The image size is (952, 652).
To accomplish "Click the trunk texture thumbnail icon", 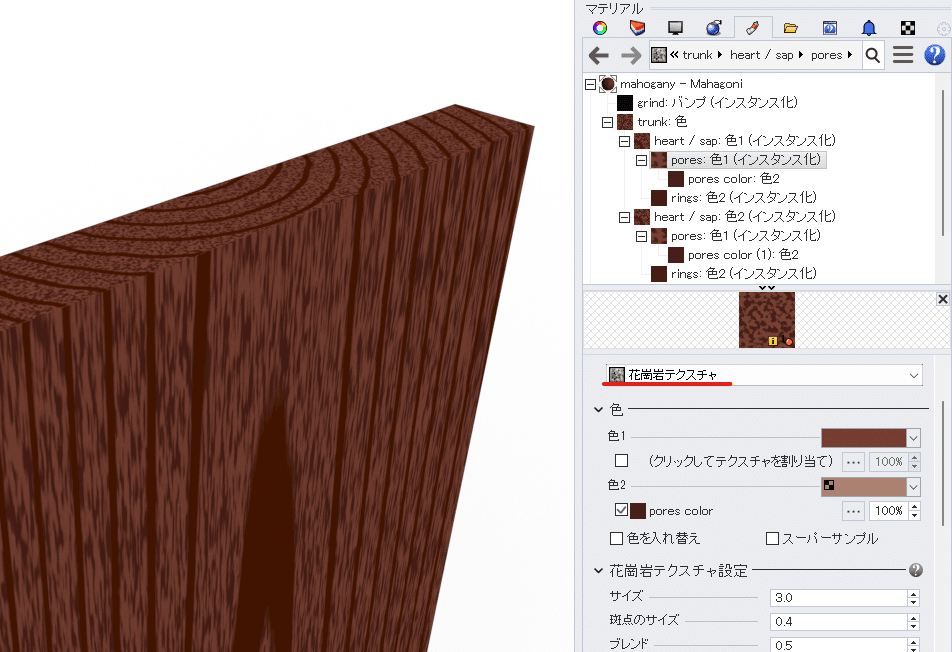I will click(625, 122).
